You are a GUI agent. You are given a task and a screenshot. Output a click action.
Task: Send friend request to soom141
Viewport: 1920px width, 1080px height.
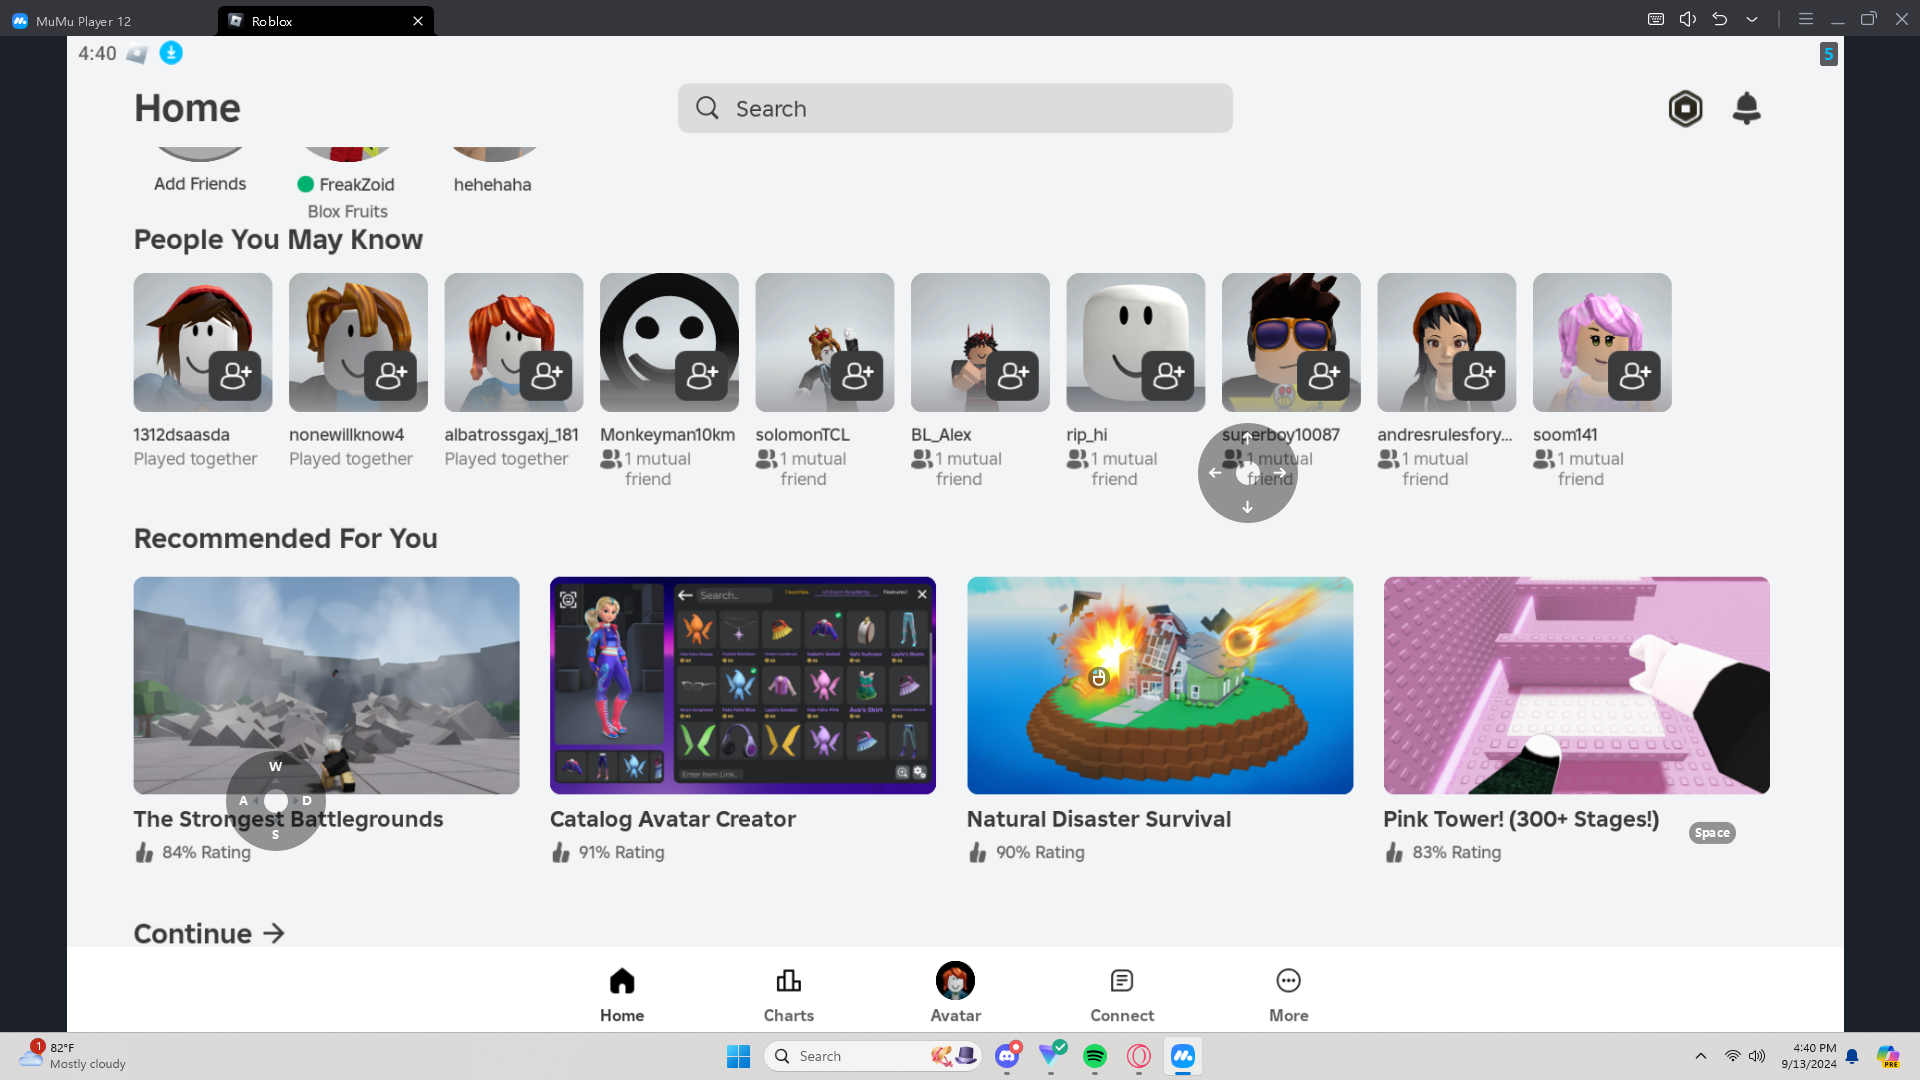1635,376
